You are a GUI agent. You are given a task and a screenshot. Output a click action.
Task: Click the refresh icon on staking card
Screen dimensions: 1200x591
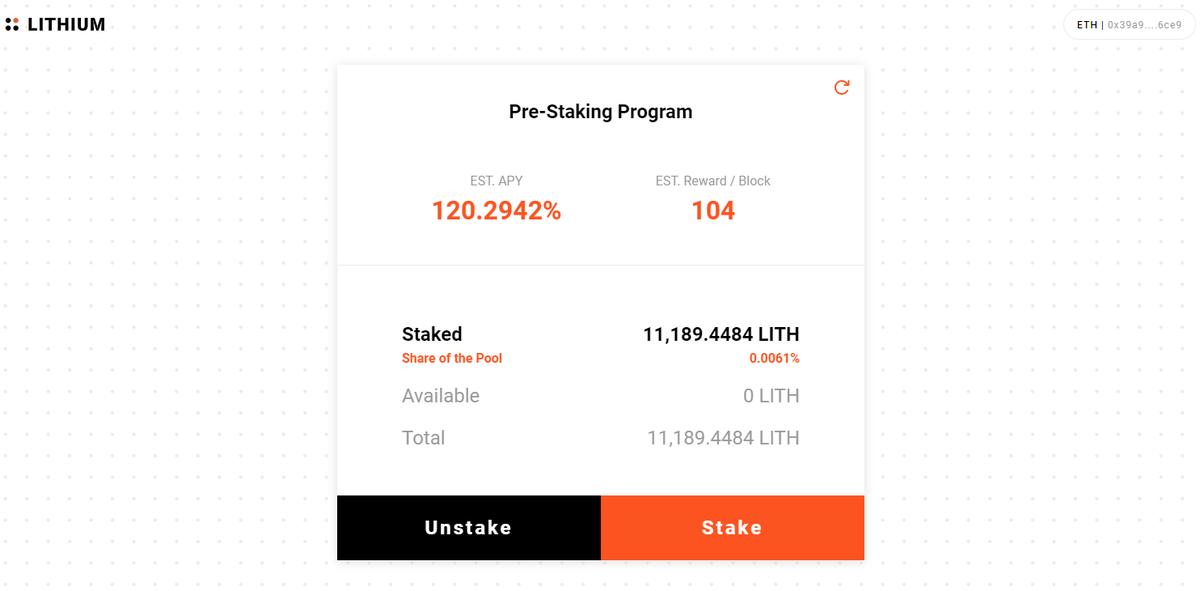(842, 87)
